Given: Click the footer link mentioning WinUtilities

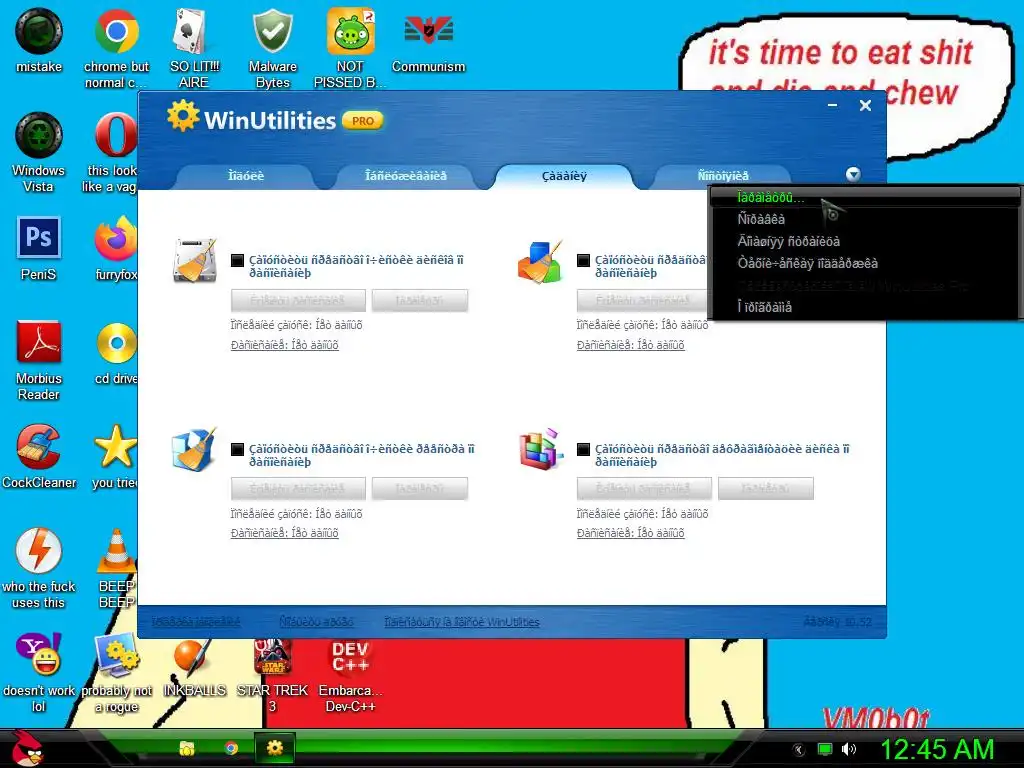Looking at the screenshot, I should 462,622.
